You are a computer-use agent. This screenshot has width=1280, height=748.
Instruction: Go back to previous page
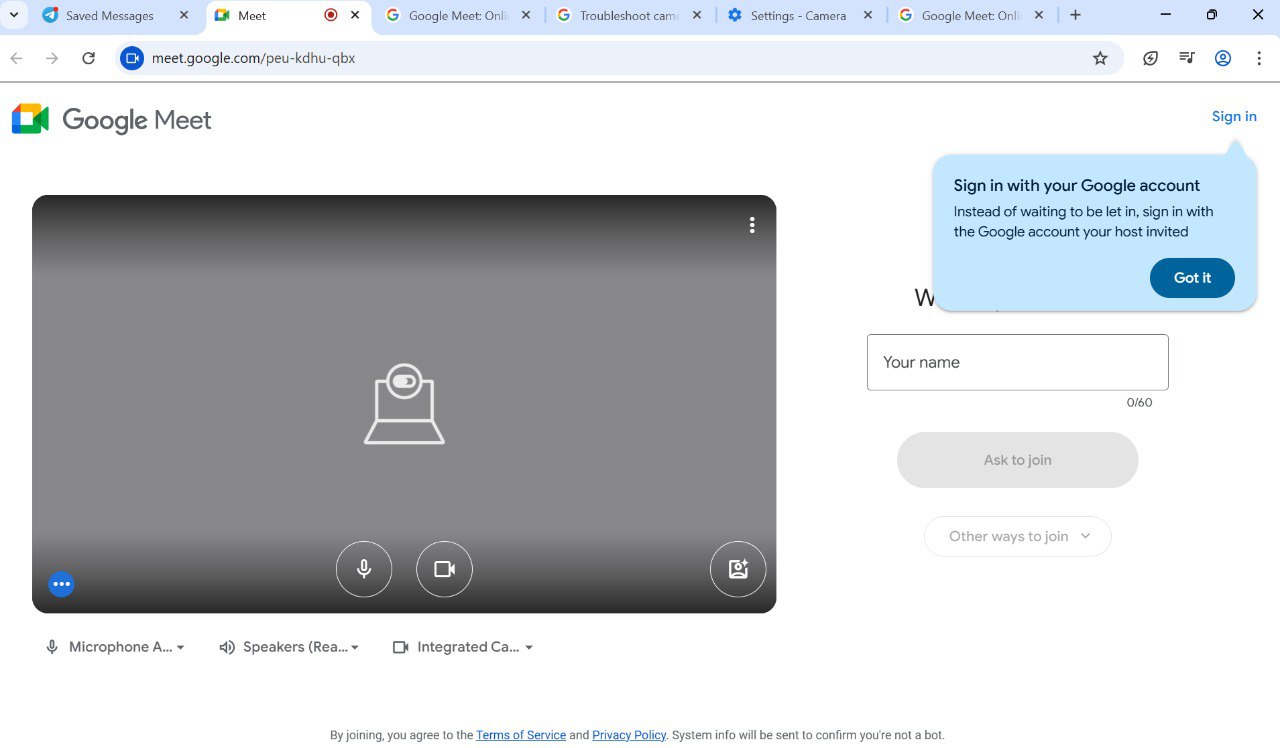[x=17, y=58]
